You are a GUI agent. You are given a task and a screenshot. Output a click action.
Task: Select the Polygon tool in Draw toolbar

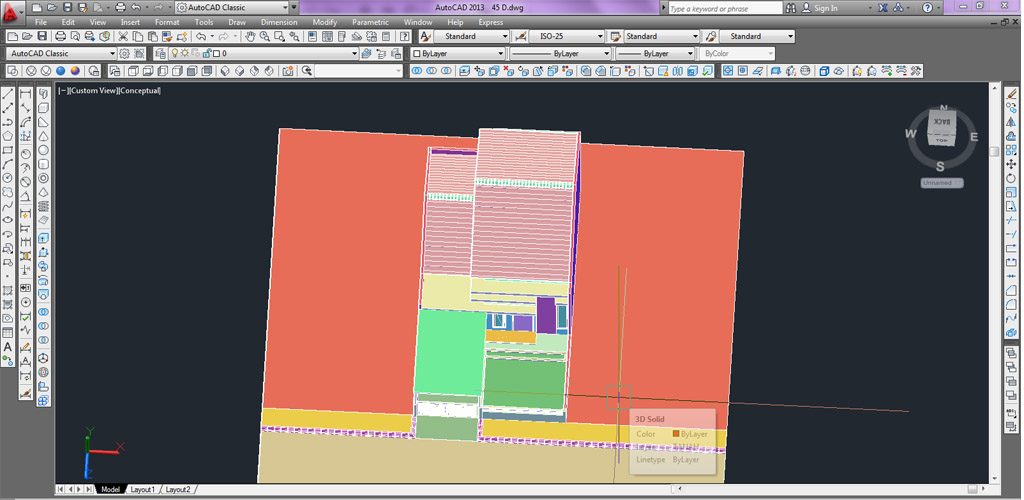coord(8,136)
